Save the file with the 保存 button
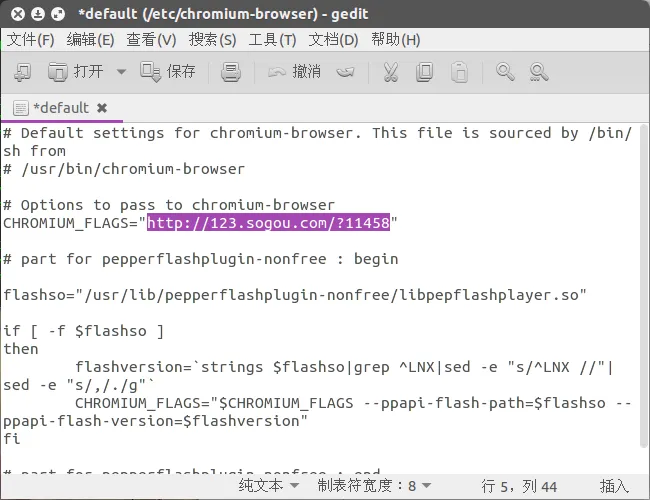This screenshot has height=500, width=650. click(x=167, y=72)
